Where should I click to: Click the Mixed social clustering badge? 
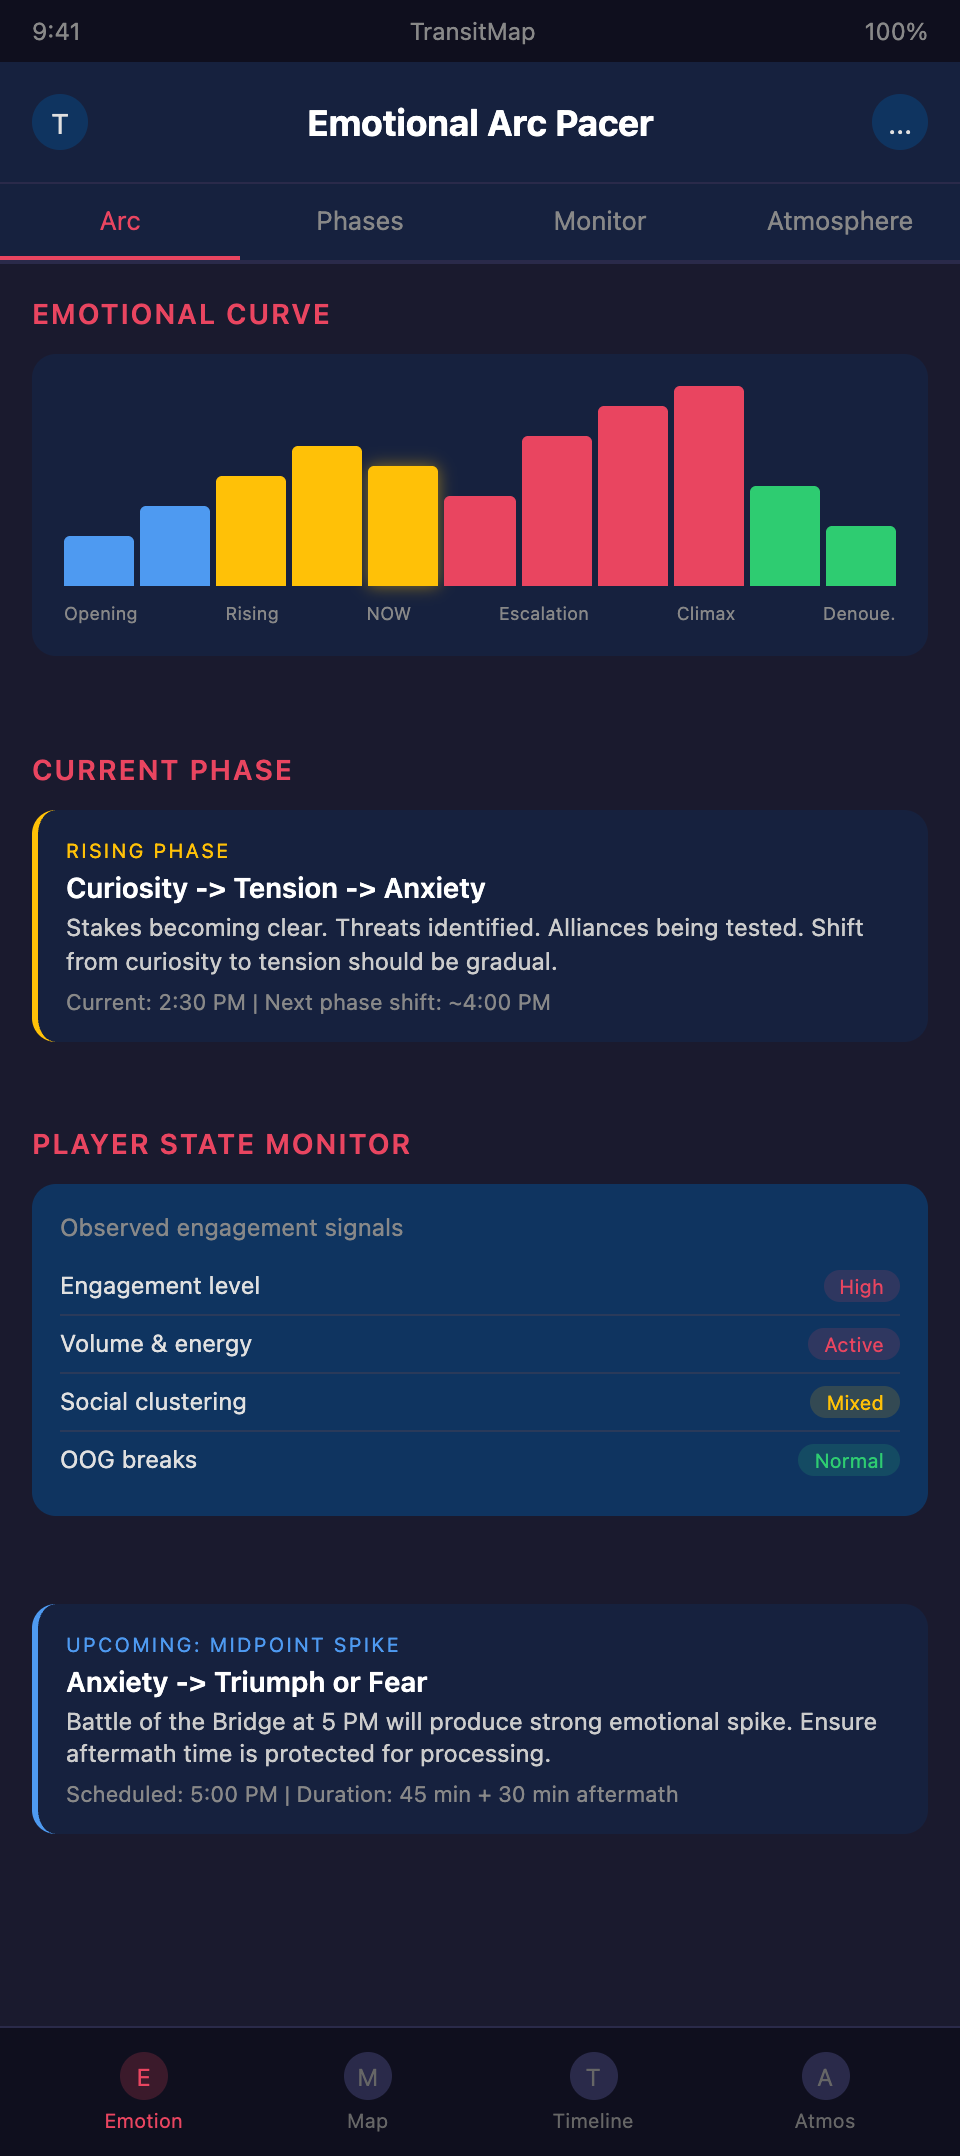click(x=854, y=1403)
